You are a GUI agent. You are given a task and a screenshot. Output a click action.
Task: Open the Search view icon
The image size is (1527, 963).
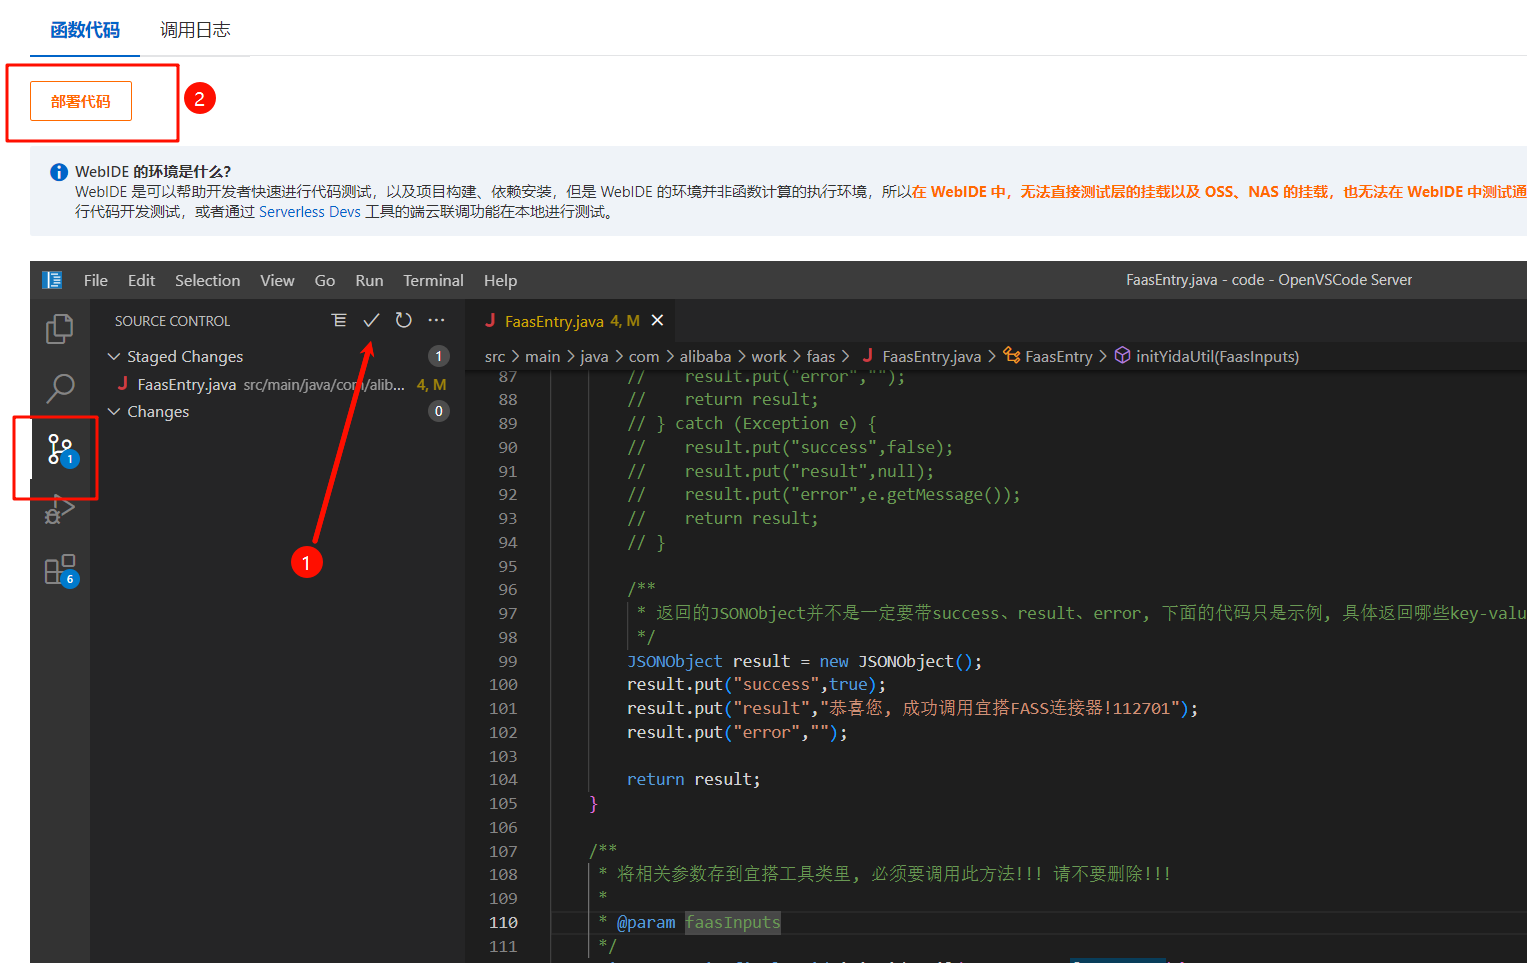click(x=60, y=388)
